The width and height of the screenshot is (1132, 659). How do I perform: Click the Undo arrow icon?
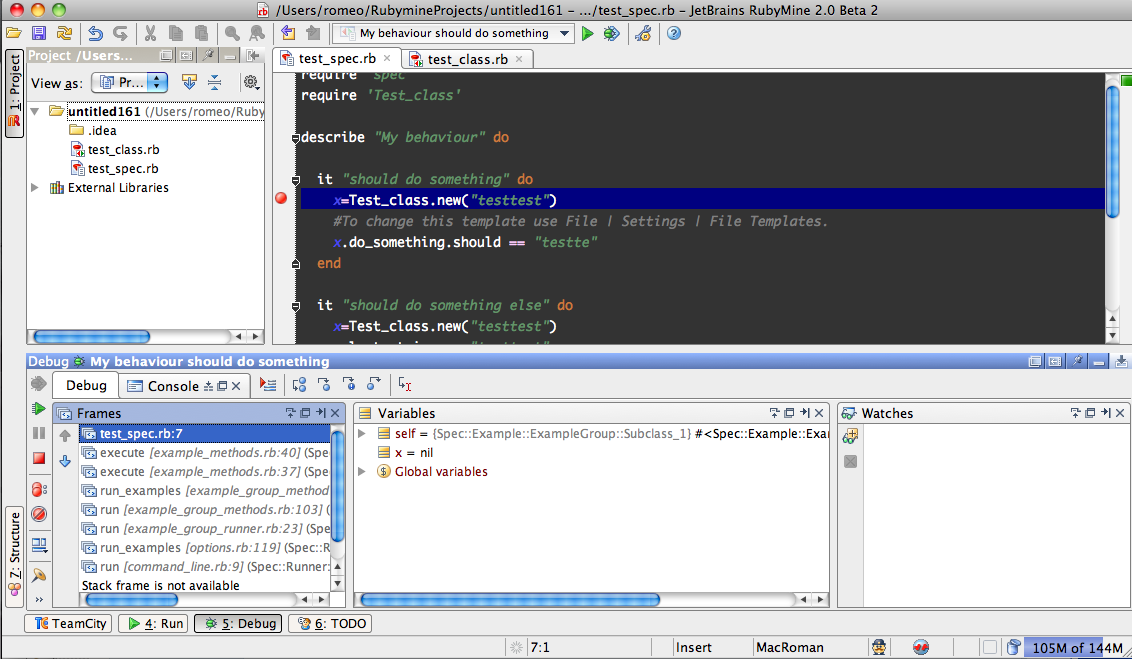click(x=95, y=33)
